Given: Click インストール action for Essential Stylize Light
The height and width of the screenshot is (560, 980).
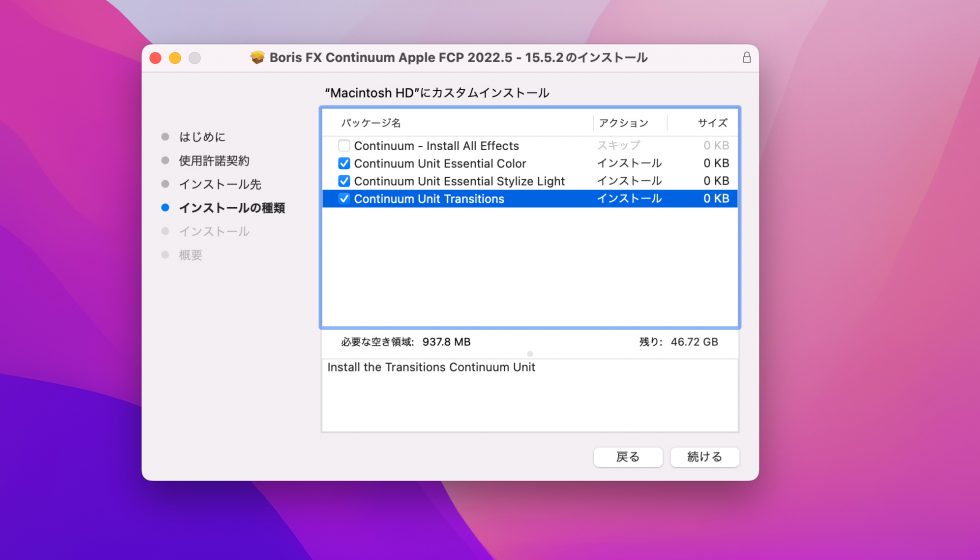Looking at the screenshot, I should coord(629,181).
